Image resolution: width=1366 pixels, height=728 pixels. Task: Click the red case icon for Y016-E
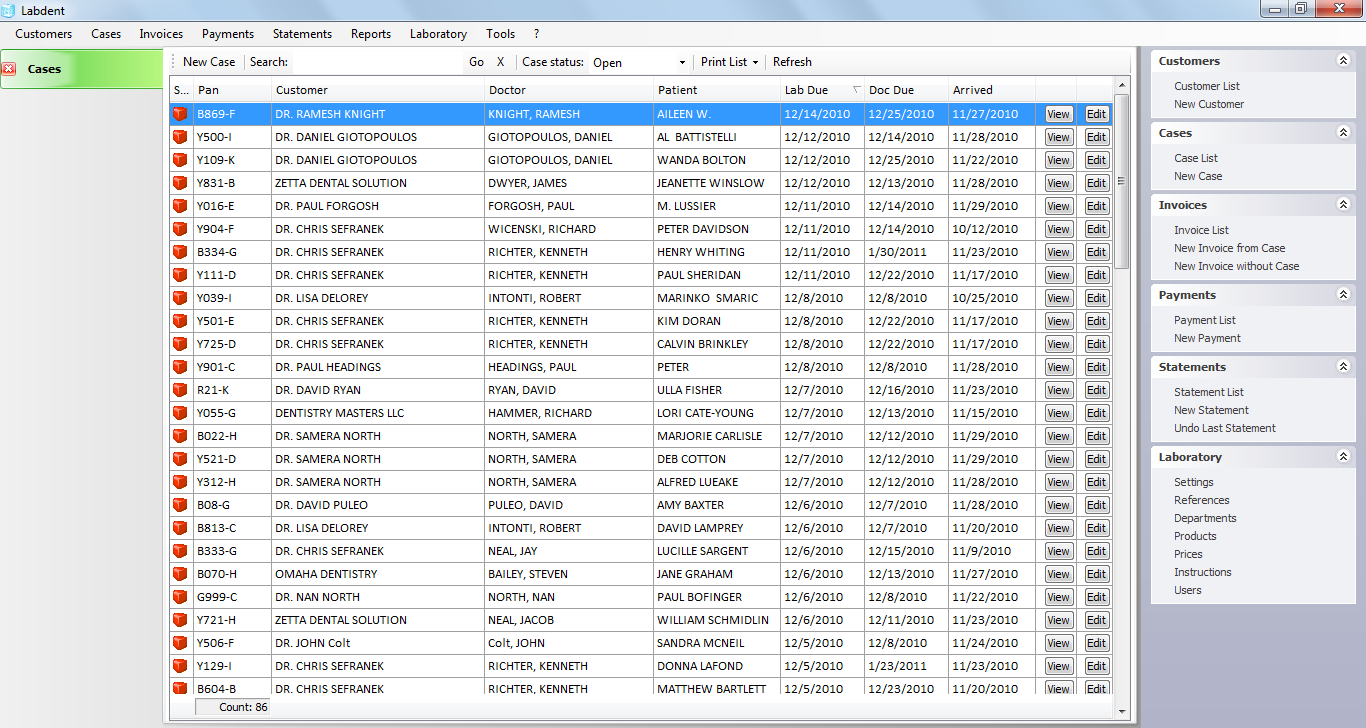180,206
